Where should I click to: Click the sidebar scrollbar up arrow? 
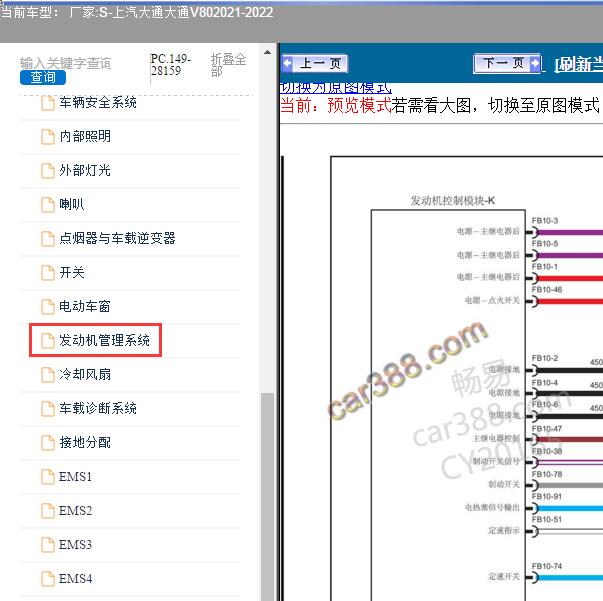pyautogui.click(x=267, y=52)
